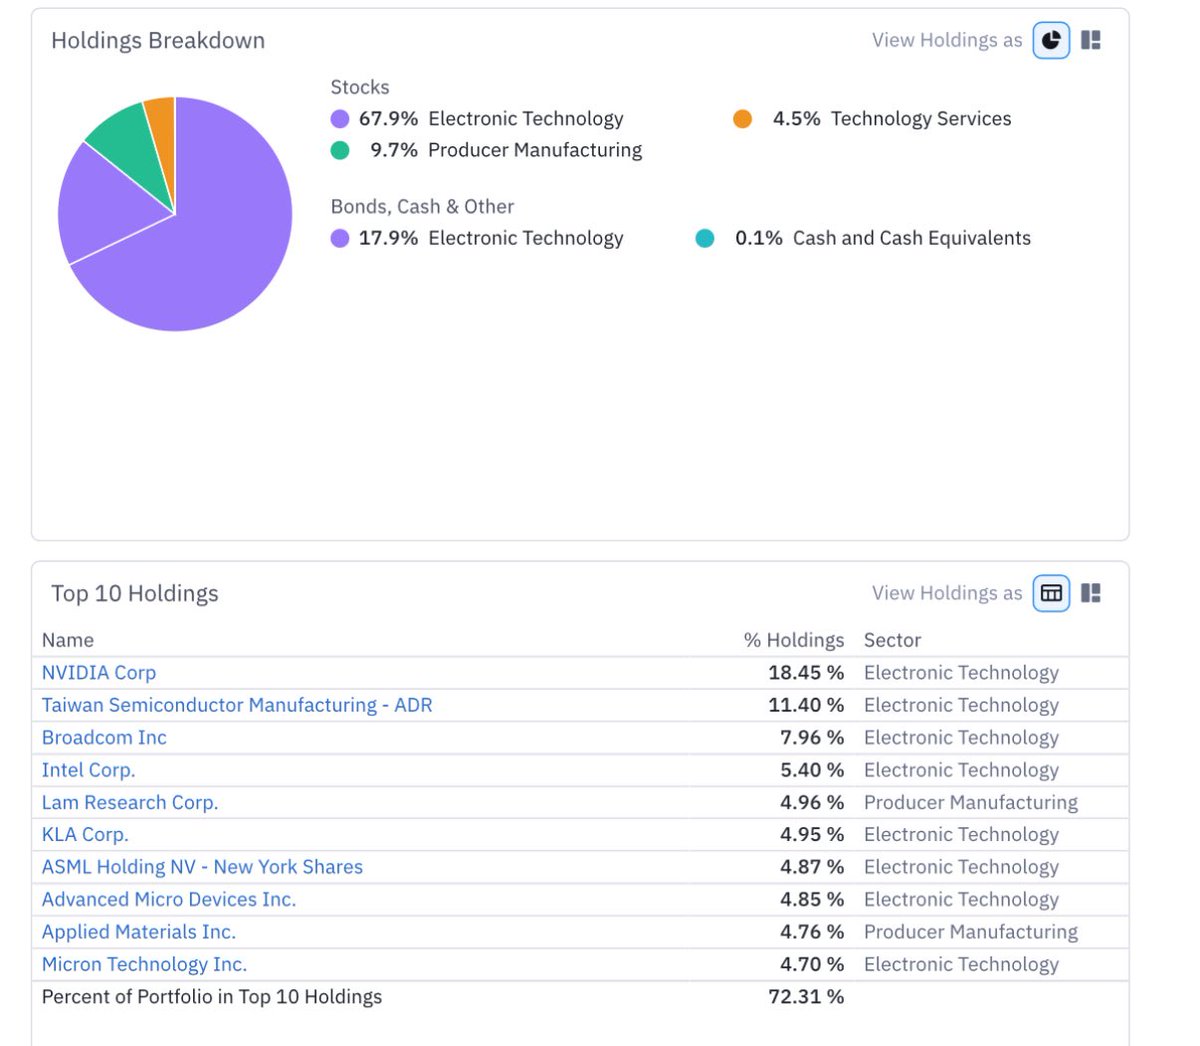Image resolution: width=1200 pixels, height=1046 pixels.
Task: Open the Intel Corp. link
Action: (88, 770)
